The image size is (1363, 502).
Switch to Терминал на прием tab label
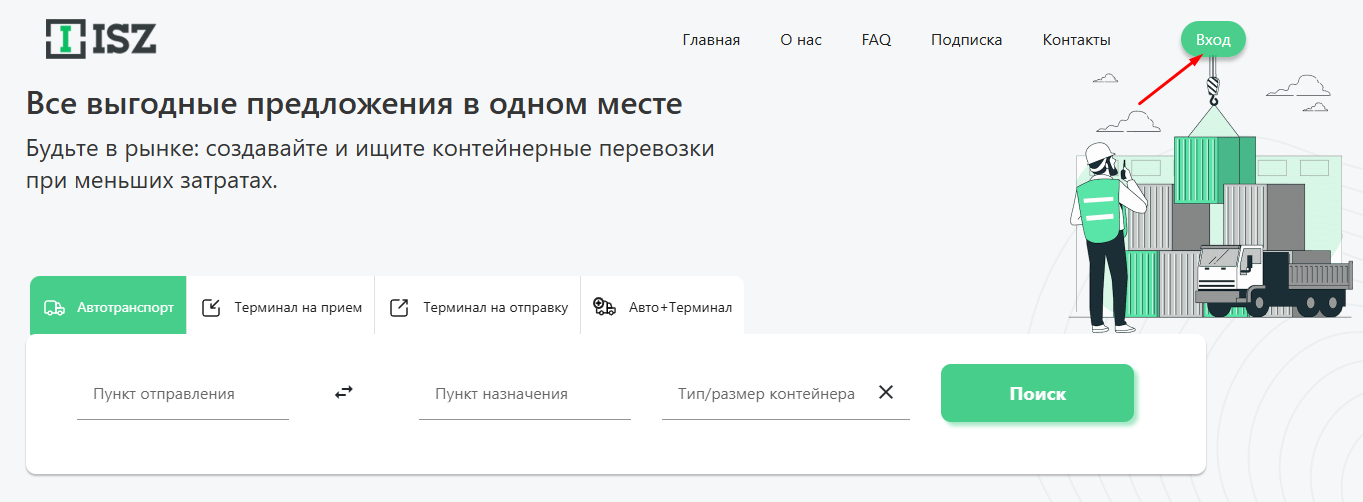(298, 307)
